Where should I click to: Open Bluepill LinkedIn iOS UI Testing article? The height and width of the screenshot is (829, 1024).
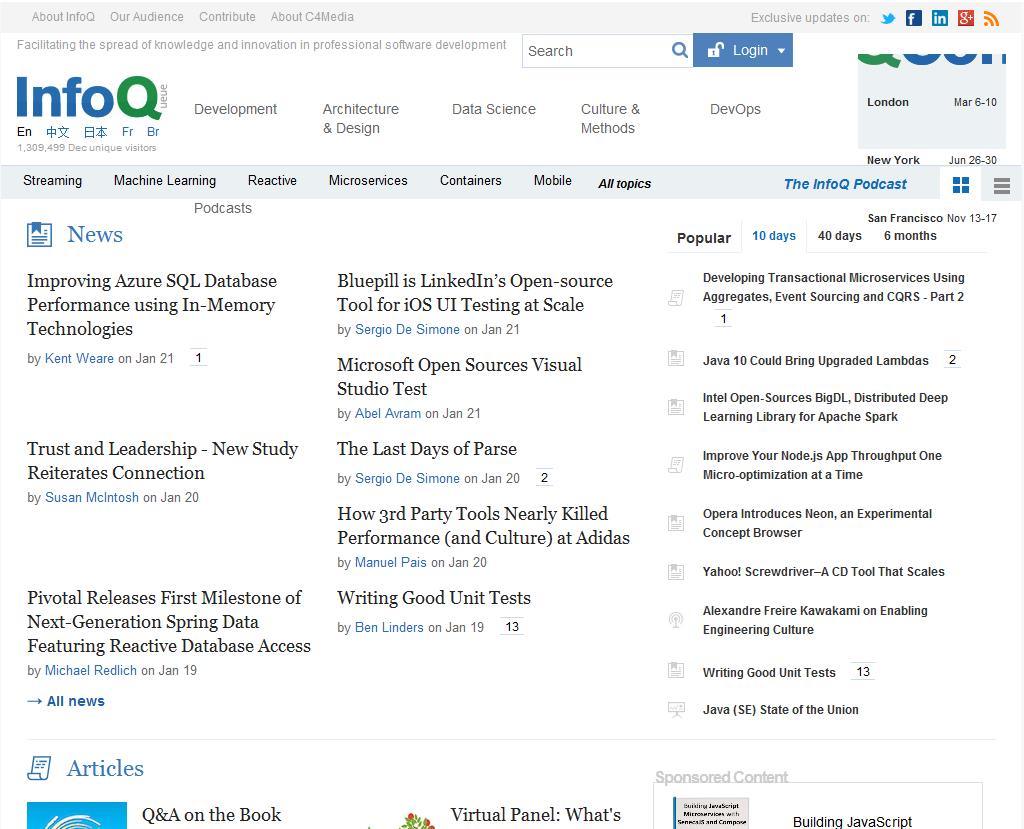(x=475, y=293)
